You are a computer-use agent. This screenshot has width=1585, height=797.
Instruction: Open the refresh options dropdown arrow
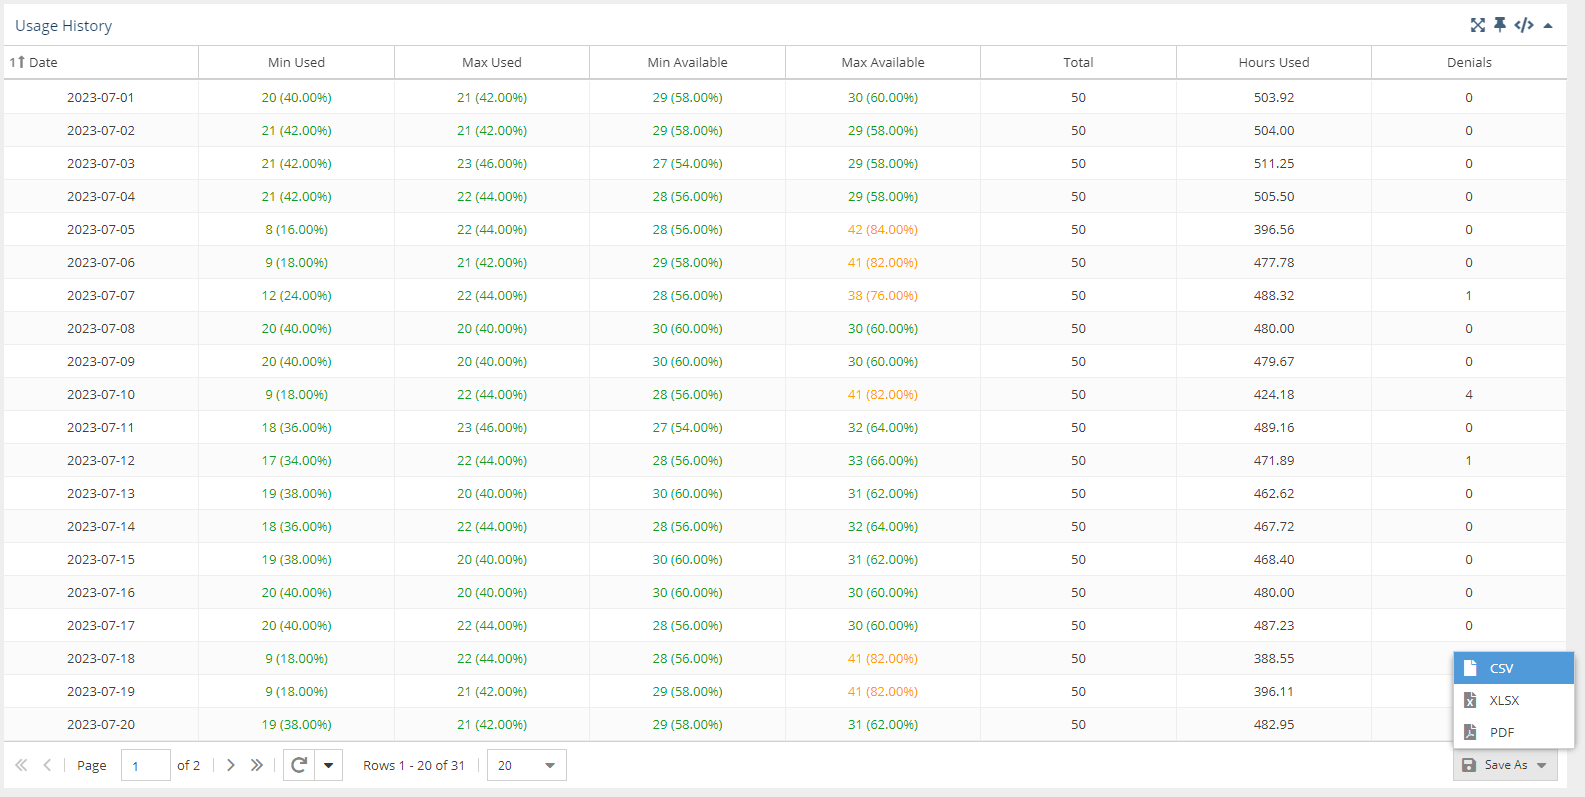(328, 765)
